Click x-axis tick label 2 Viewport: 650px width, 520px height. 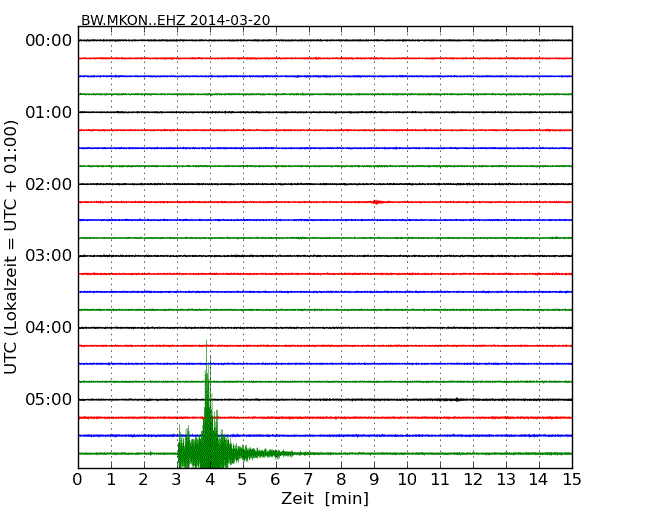coord(143,480)
